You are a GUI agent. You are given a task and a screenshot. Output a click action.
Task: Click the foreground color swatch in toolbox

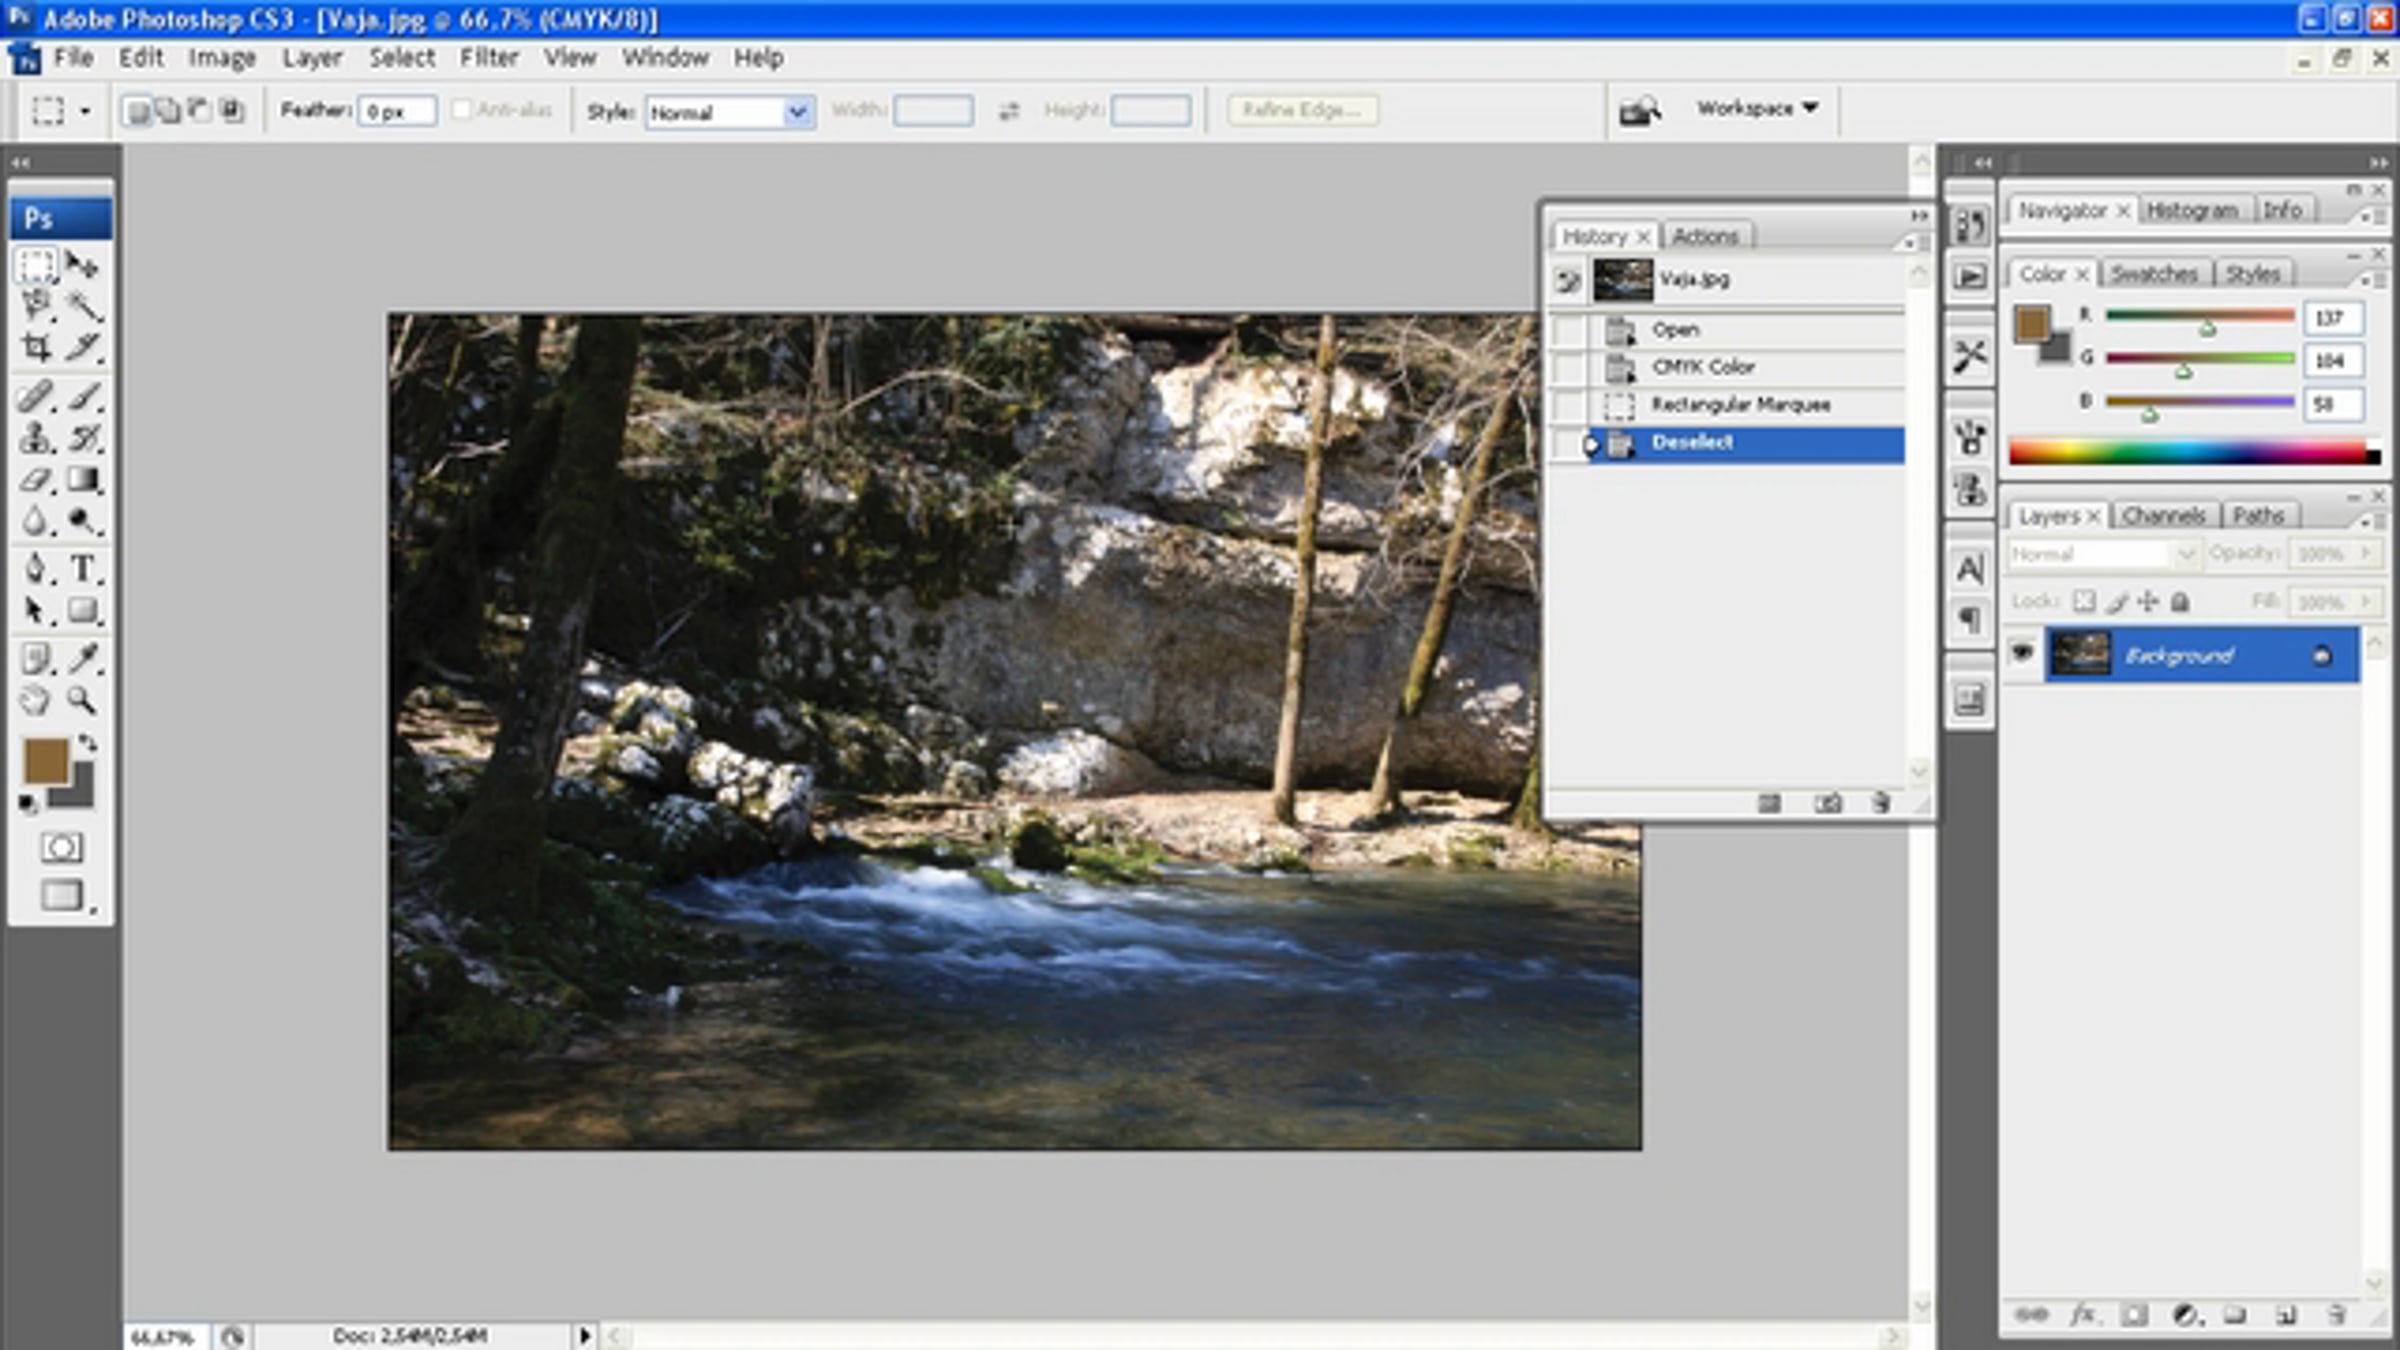pyautogui.click(x=46, y=760)
